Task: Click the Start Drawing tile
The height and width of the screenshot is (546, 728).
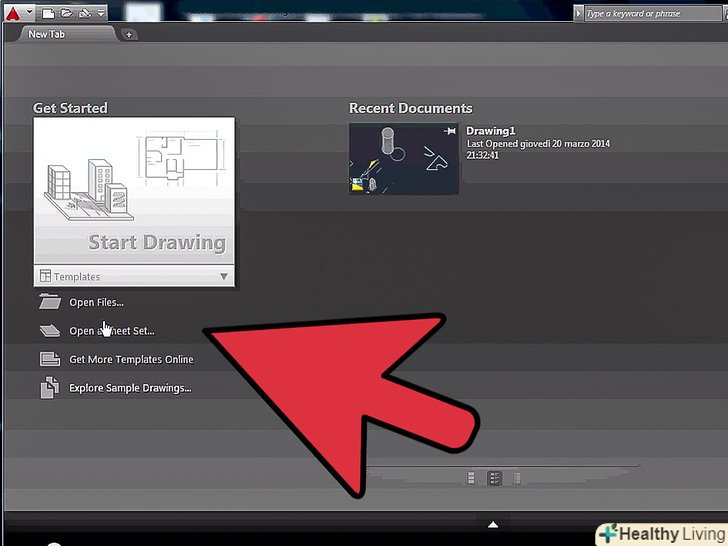Action: tap(135, 192)
